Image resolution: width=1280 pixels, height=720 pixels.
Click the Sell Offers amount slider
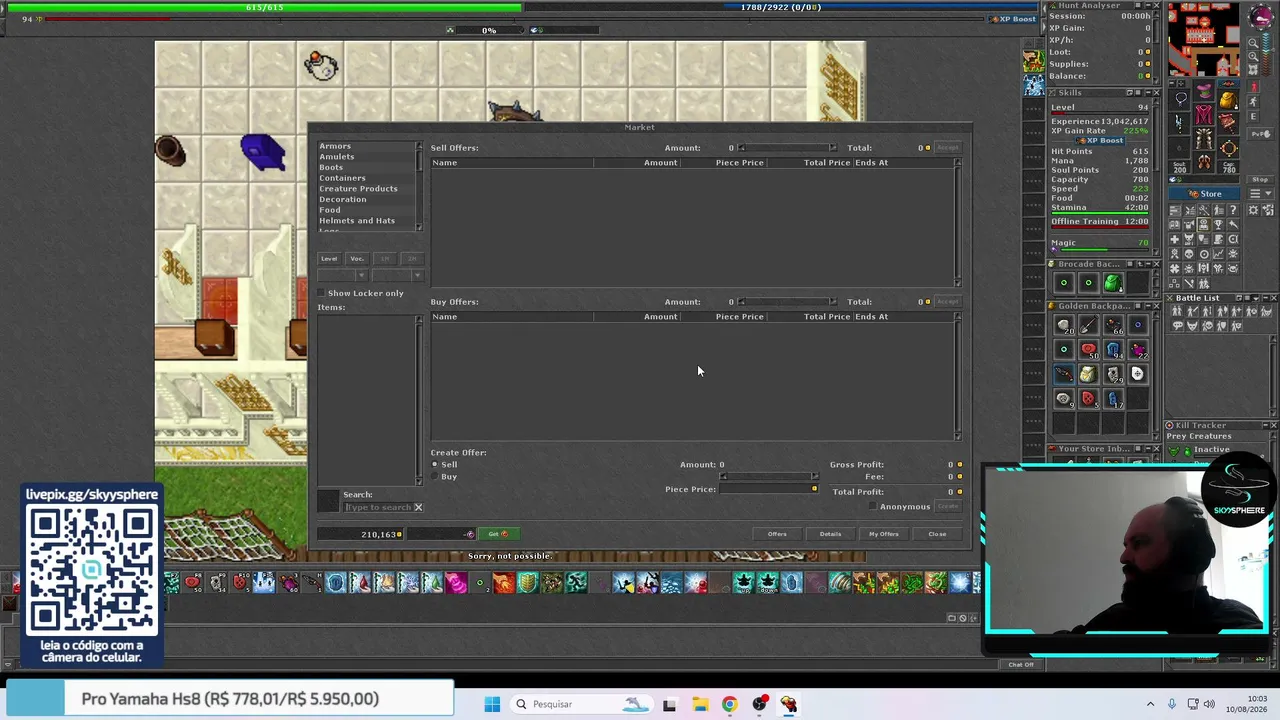pyautogui.click(x=786, y=148)
